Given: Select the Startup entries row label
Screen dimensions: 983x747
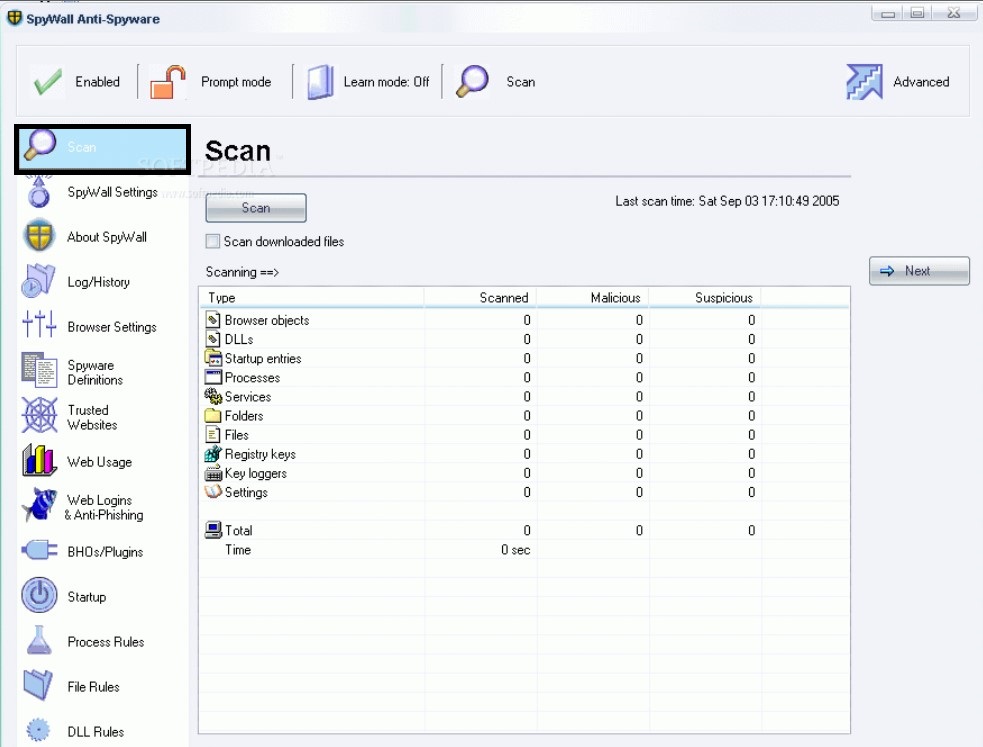Looking at the screenshot, I should click(x=263, y=358).
